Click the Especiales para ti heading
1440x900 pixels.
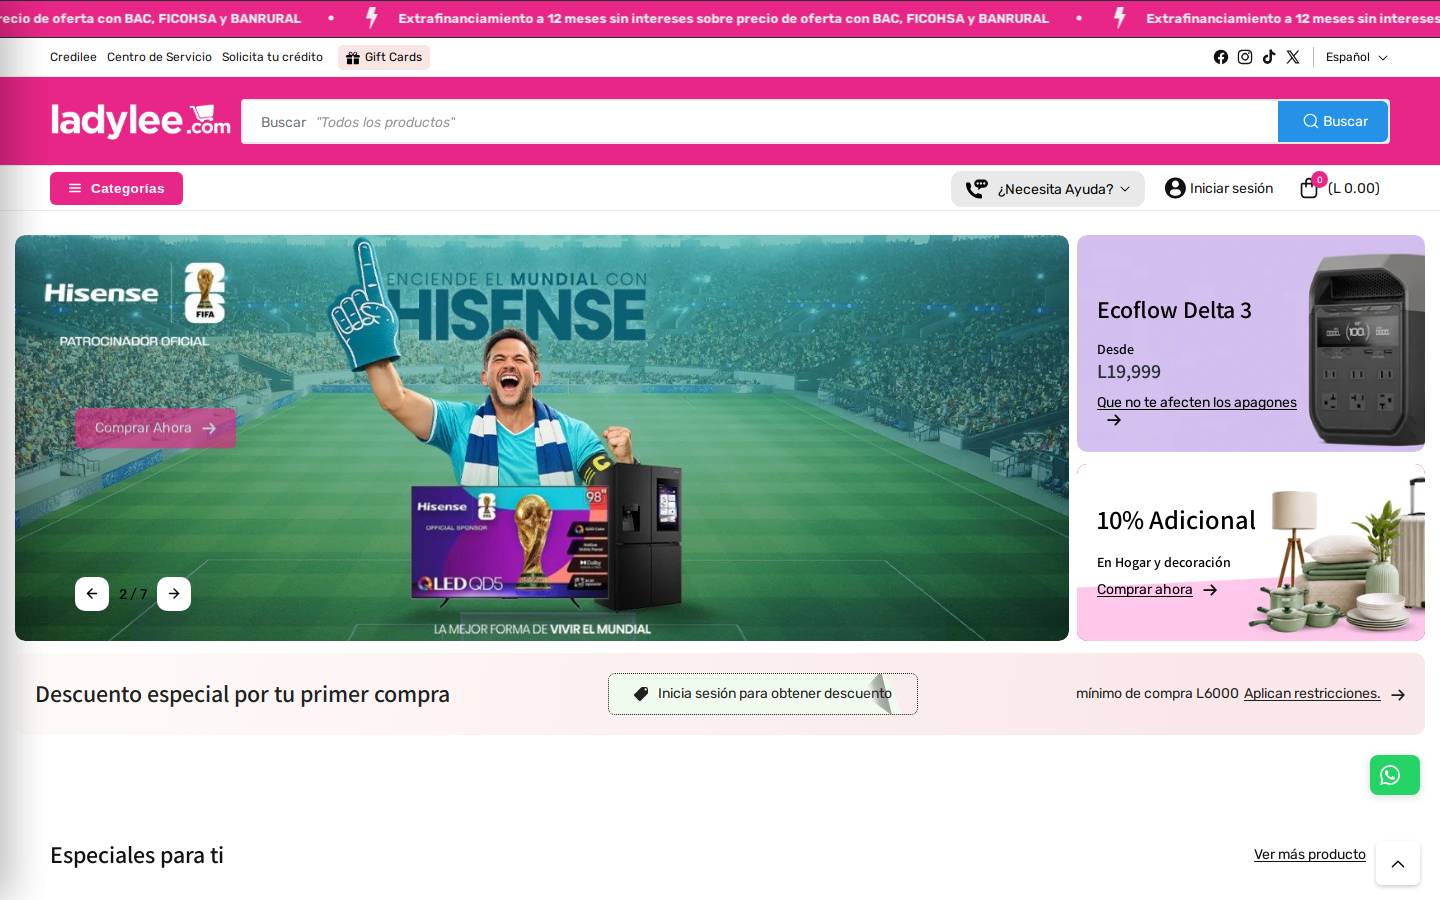point(137,855)
